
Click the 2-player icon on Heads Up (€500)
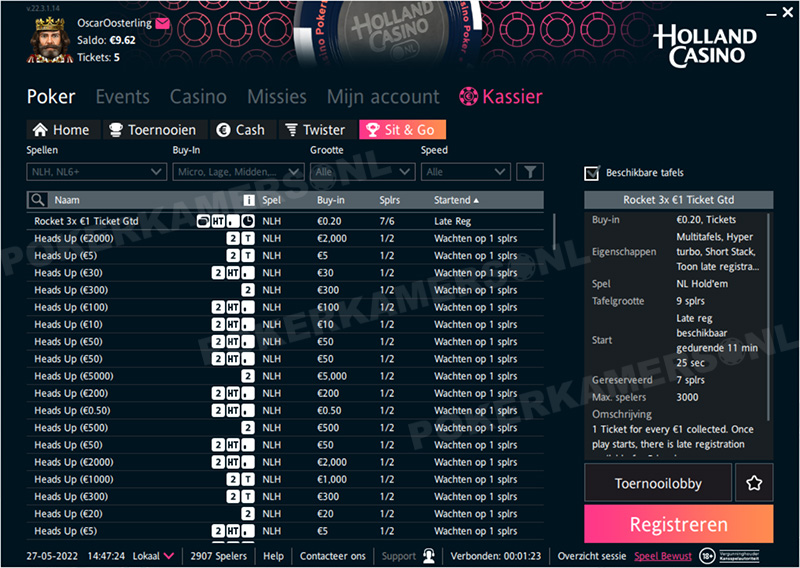point(248,428)
